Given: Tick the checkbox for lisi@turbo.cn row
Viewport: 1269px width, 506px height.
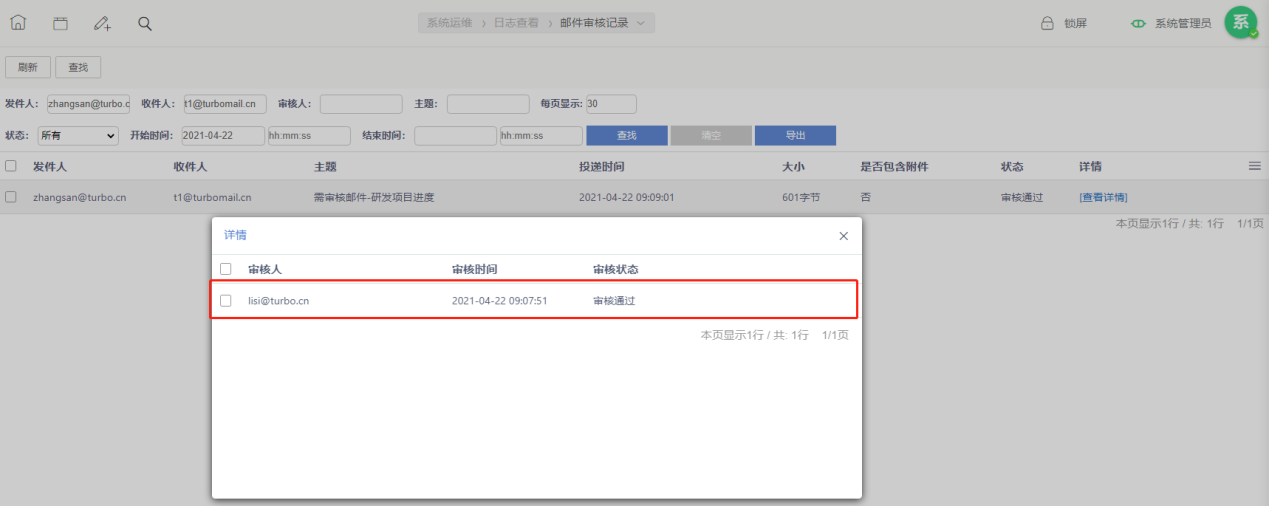Looking at the screenshot, I should [x=226, y=300].
